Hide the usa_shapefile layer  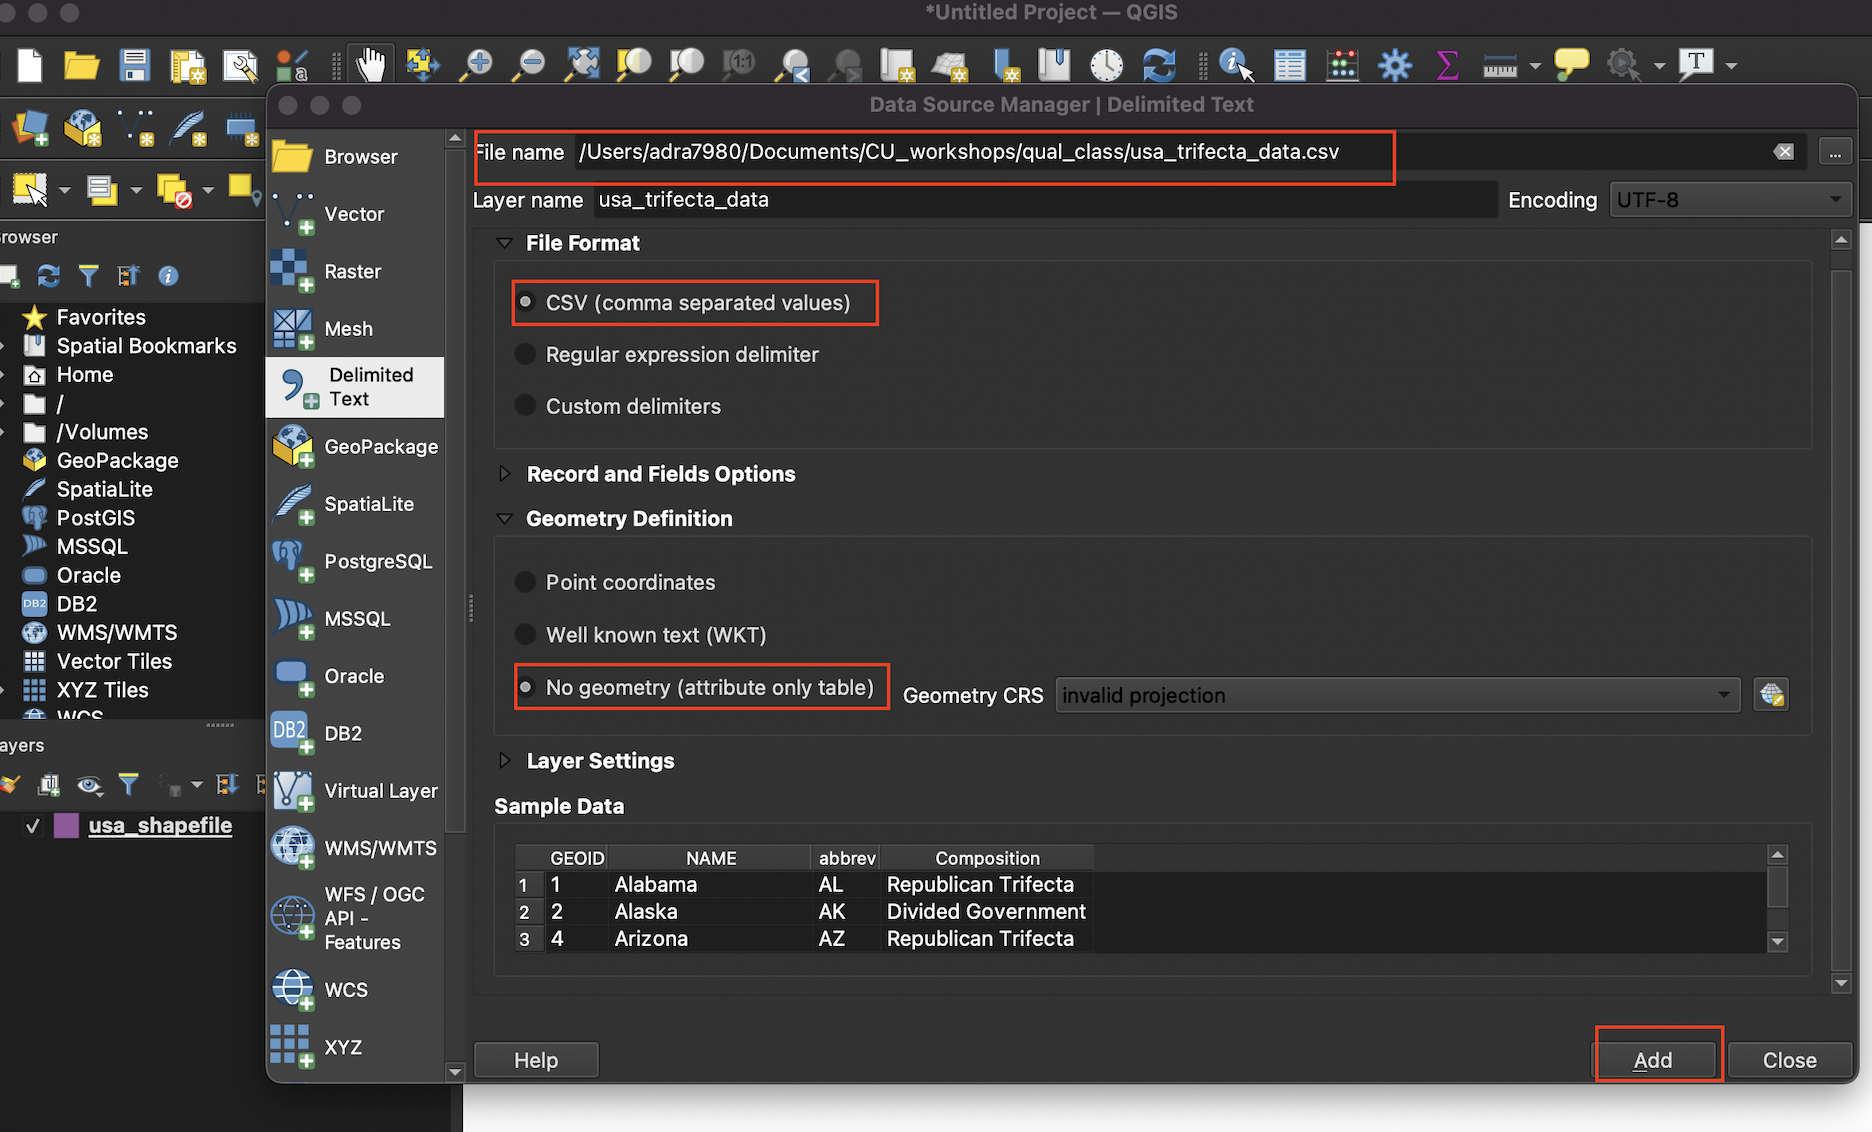coord(33,825)
